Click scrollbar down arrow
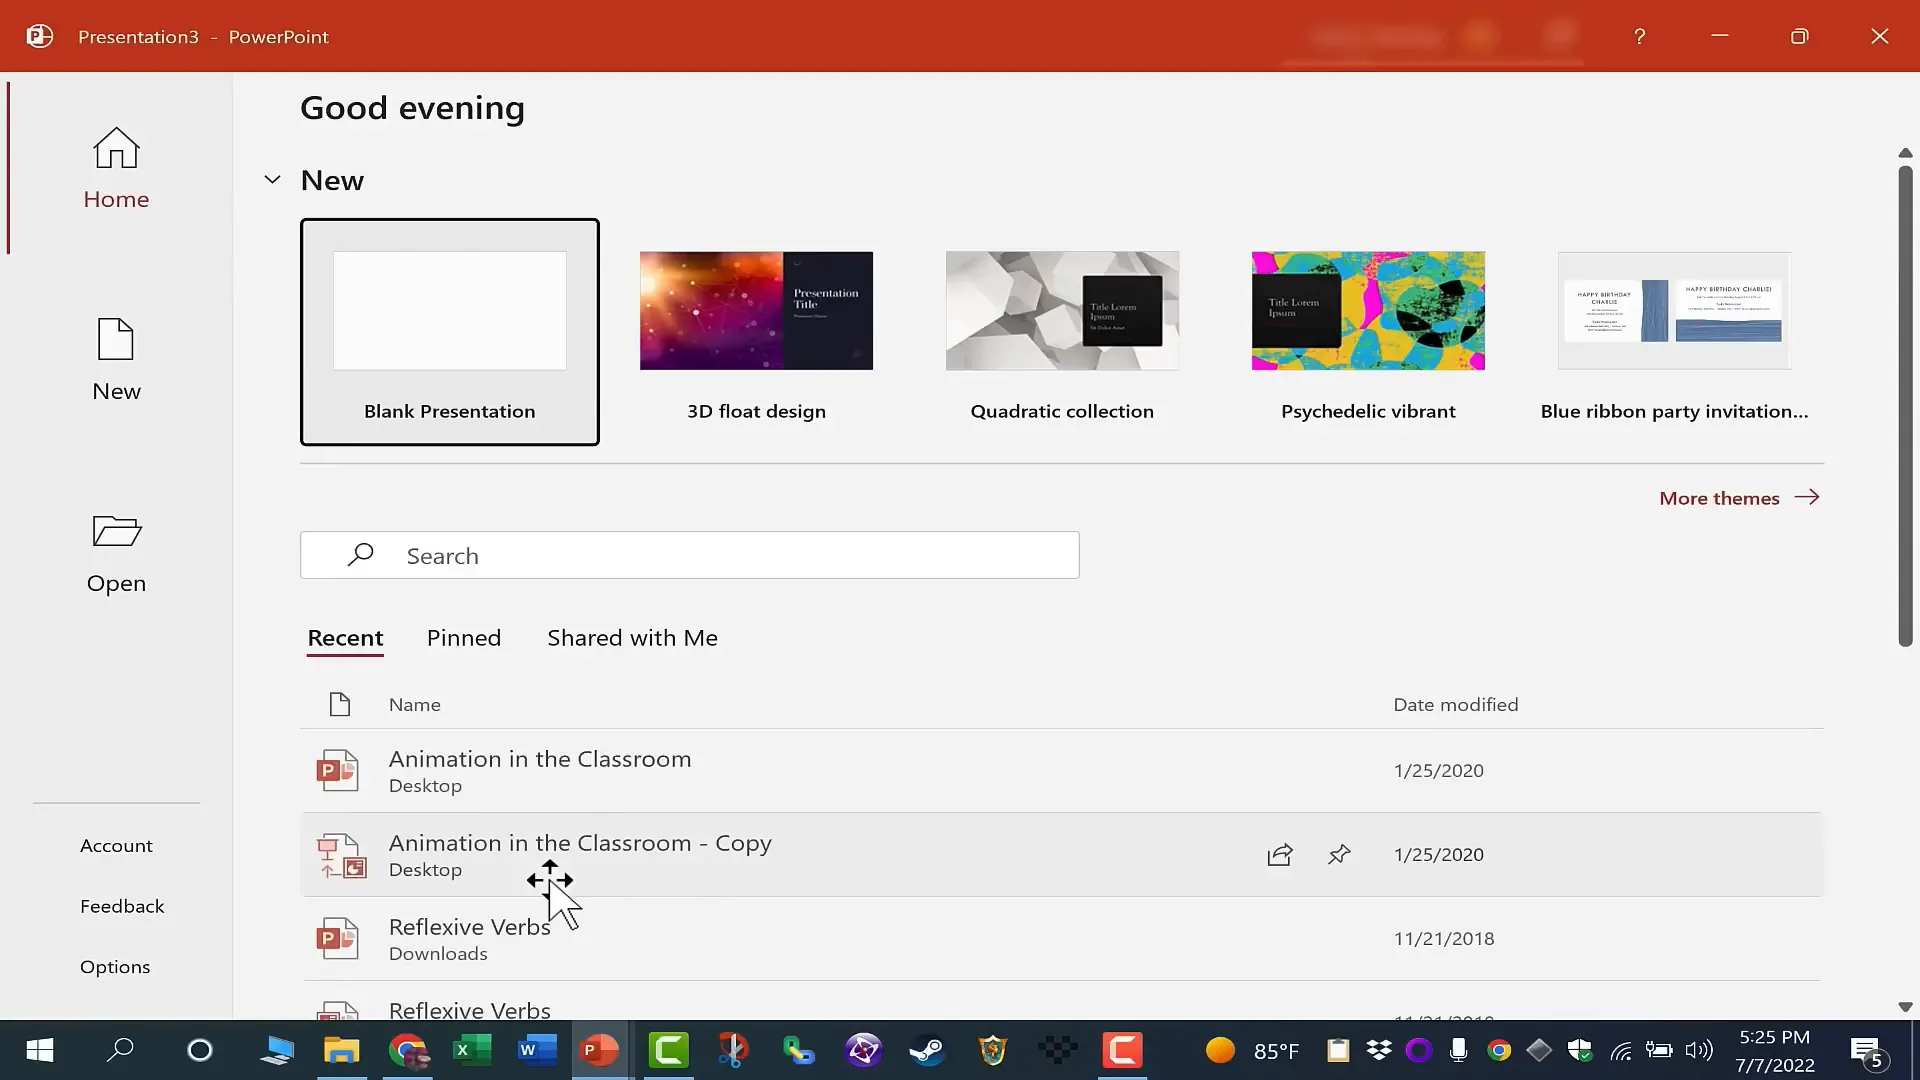Screen dimensions: 1920x1080 pyautogui.click(x=1905, y=1007)
